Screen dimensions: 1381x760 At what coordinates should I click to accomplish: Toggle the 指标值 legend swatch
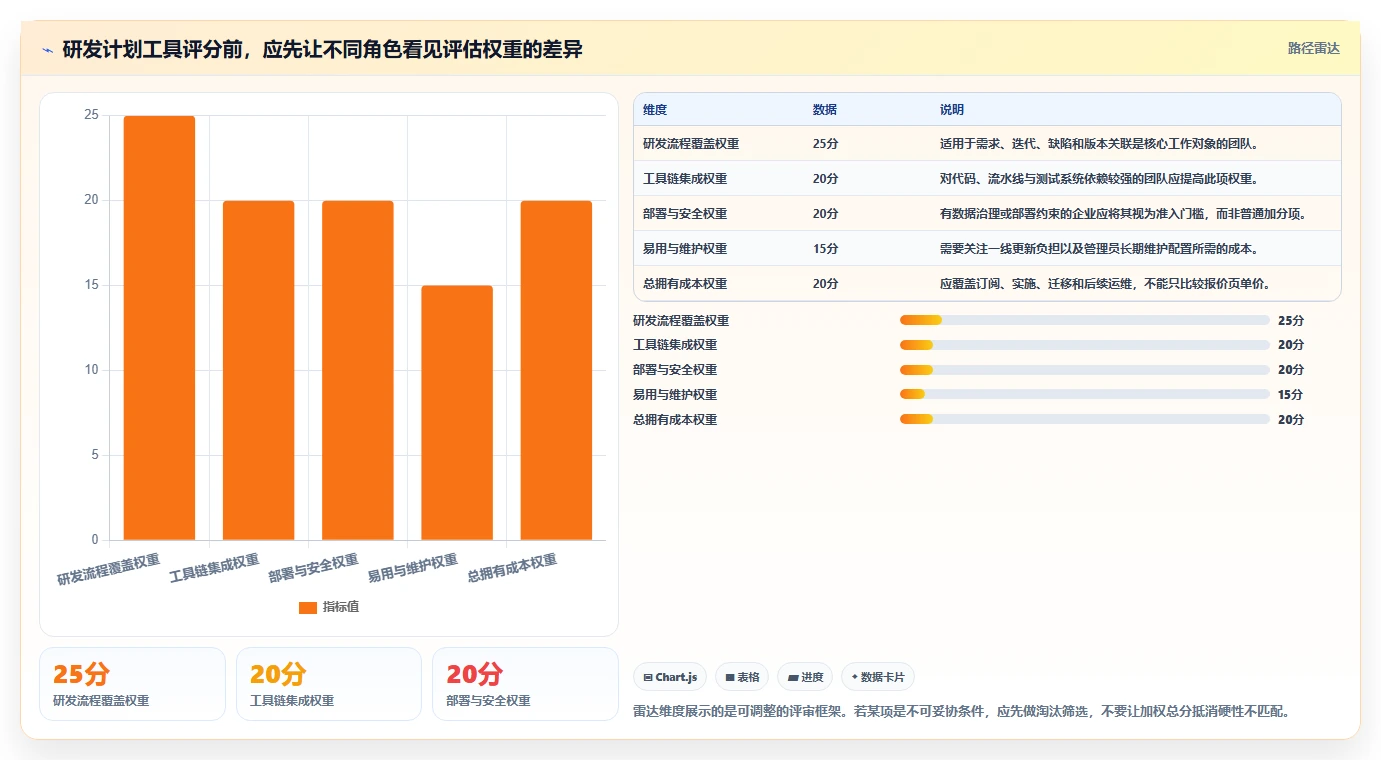308,607
